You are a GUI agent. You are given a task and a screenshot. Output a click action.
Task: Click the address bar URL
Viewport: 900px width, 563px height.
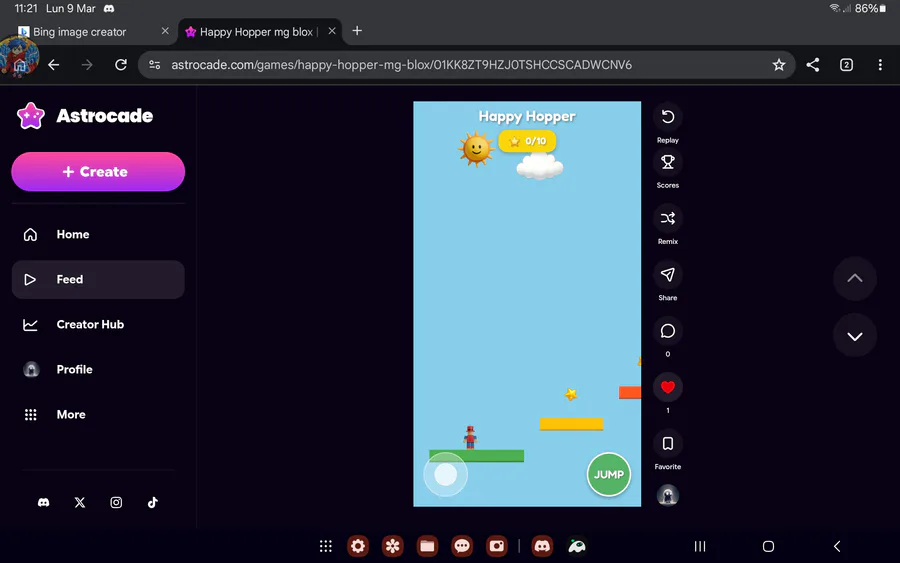[401, 65]
